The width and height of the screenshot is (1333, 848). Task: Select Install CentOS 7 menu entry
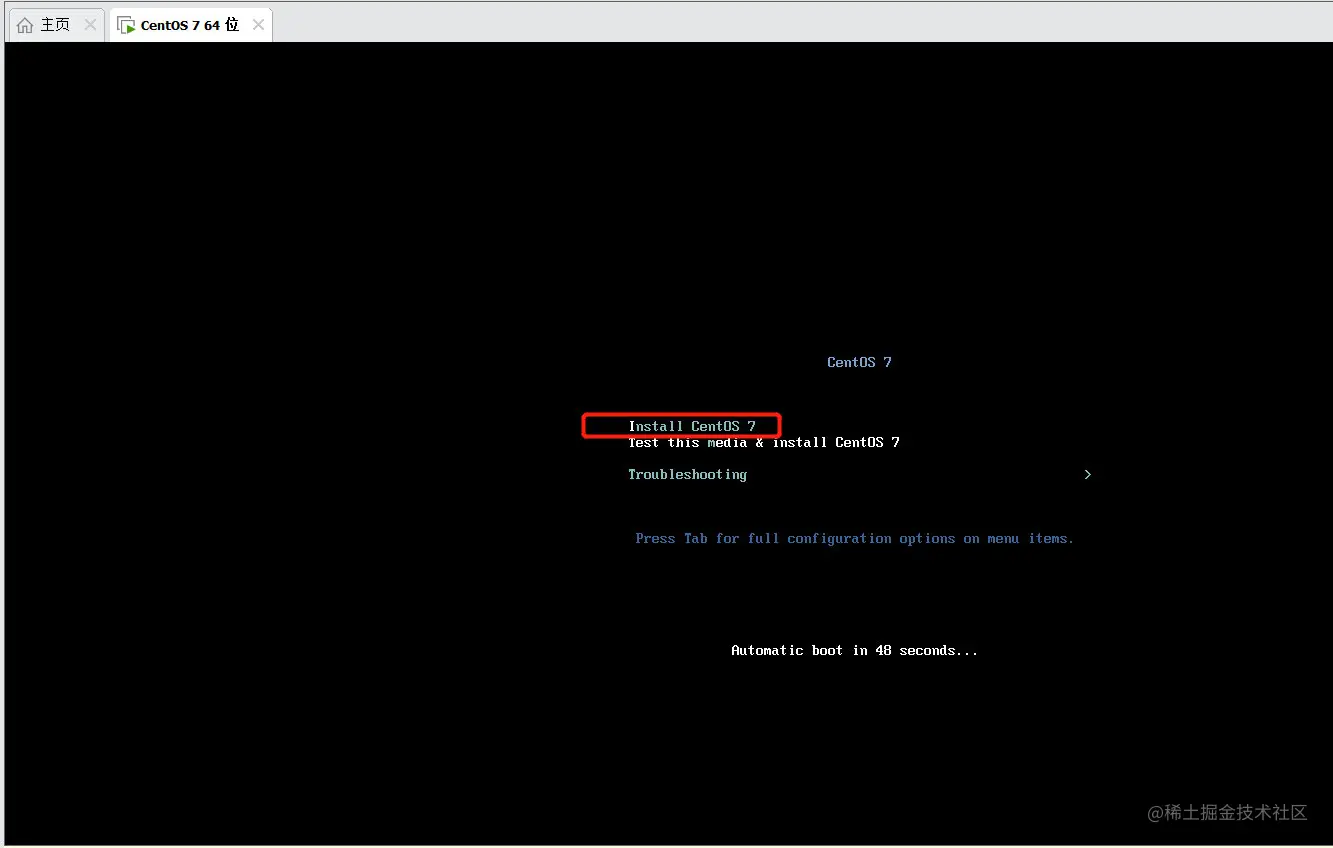(692, 426)
